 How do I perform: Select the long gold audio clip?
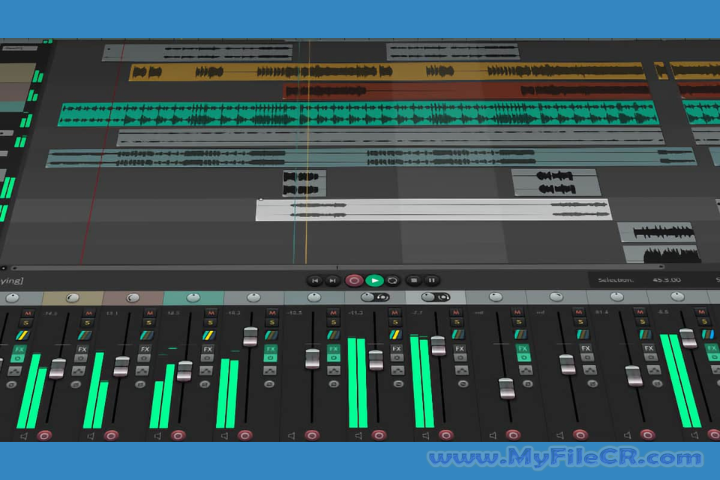point(387,72)
